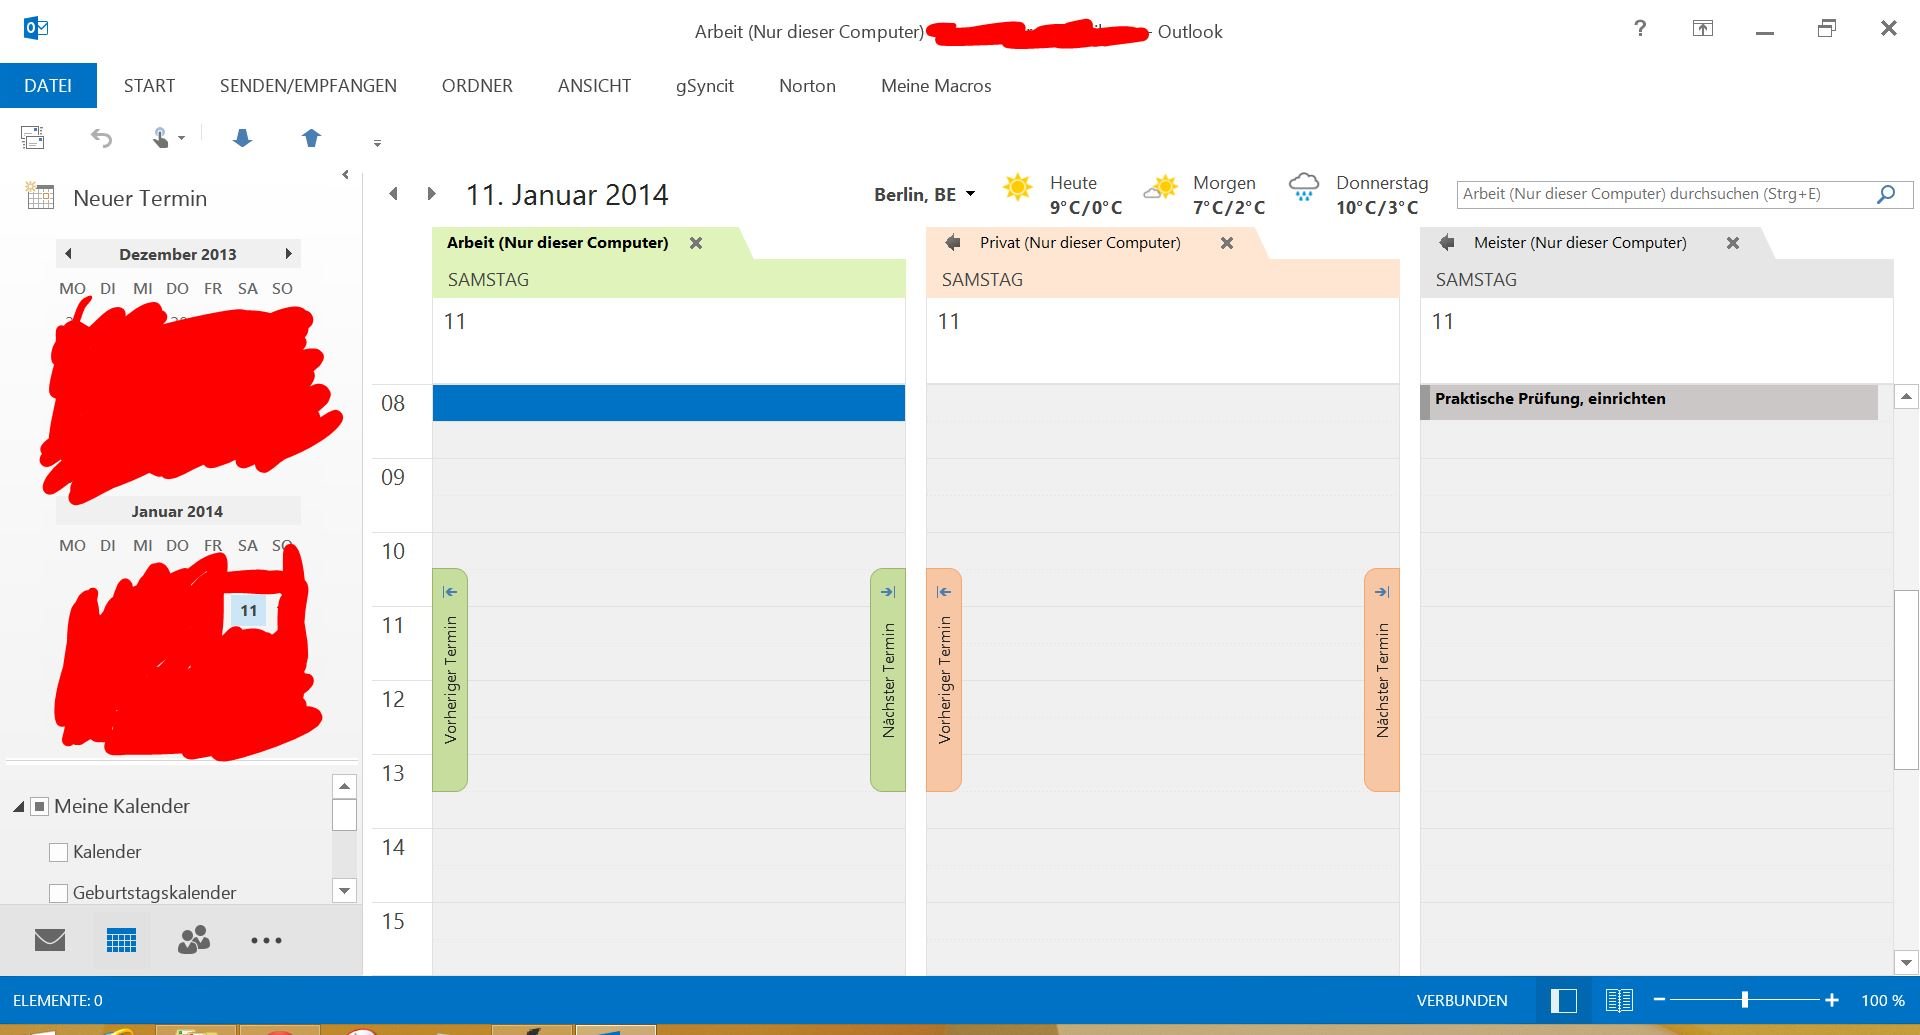The image size is (1920, 1035).
Task: Go to next month after Dezember 2013
Action: pyautogui.click(x=288, y=254)
